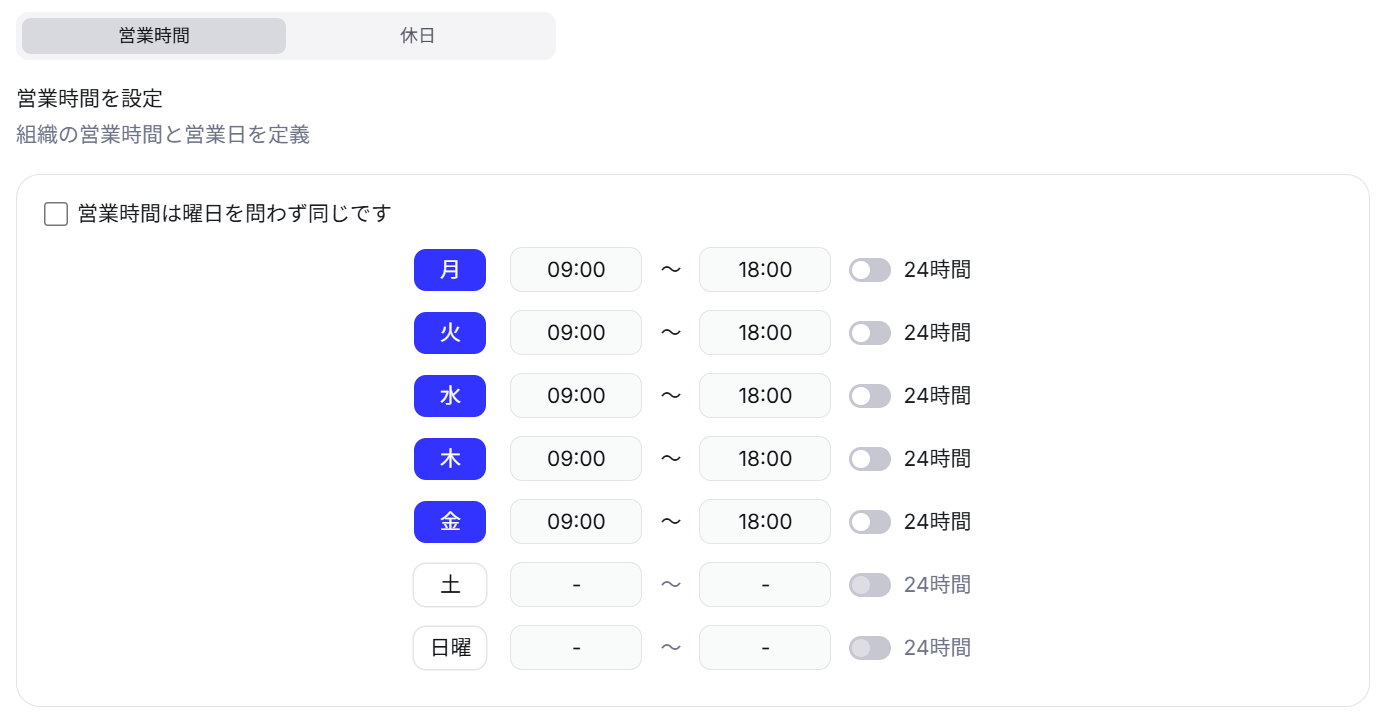Activate the 日曜 day badge
The height and width of the screenshot is (727, 1390).
449,647
